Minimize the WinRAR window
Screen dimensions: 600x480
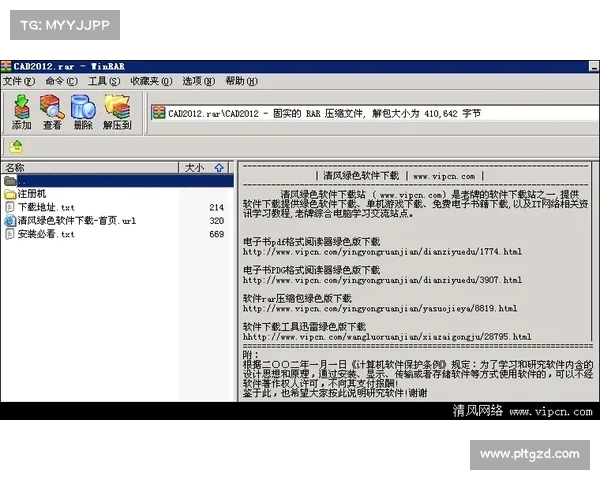point(594,67)
